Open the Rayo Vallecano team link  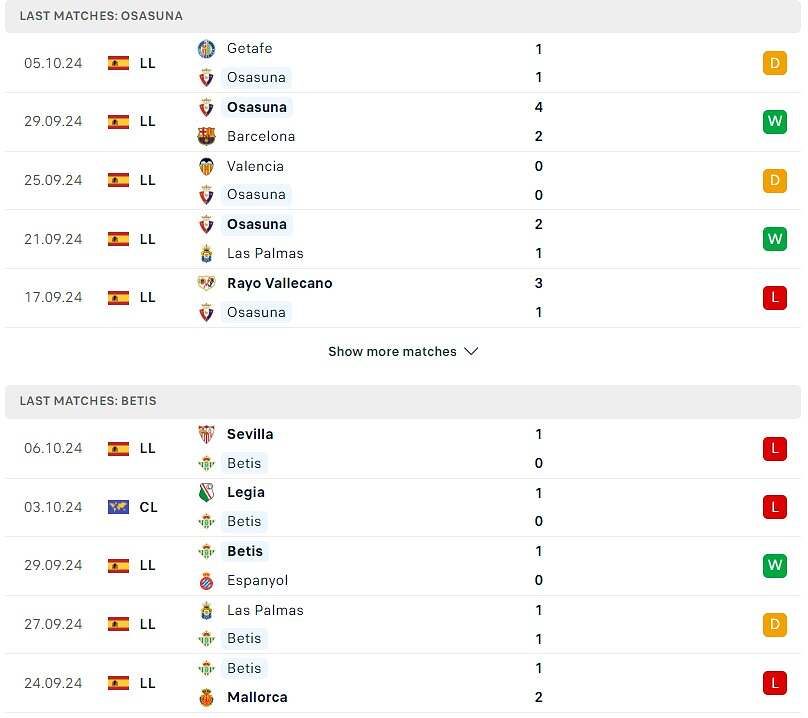click(279, 283)
